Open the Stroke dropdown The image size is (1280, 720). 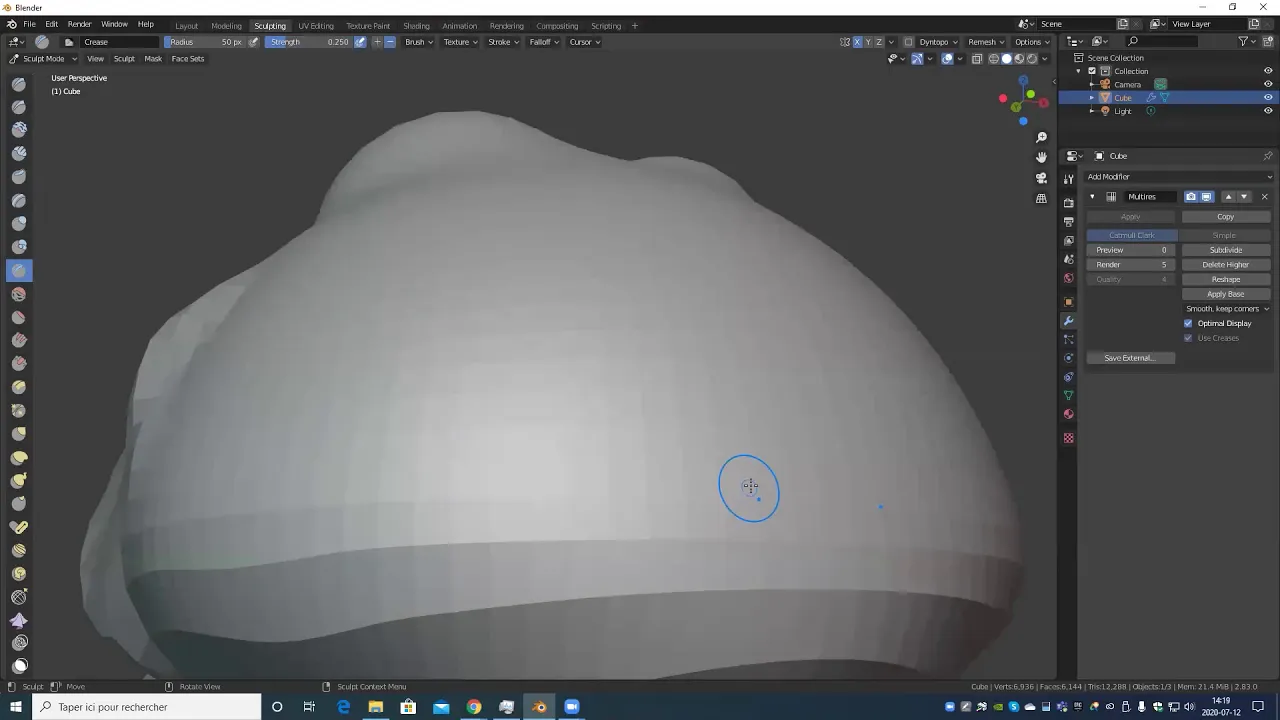point(503,42)
